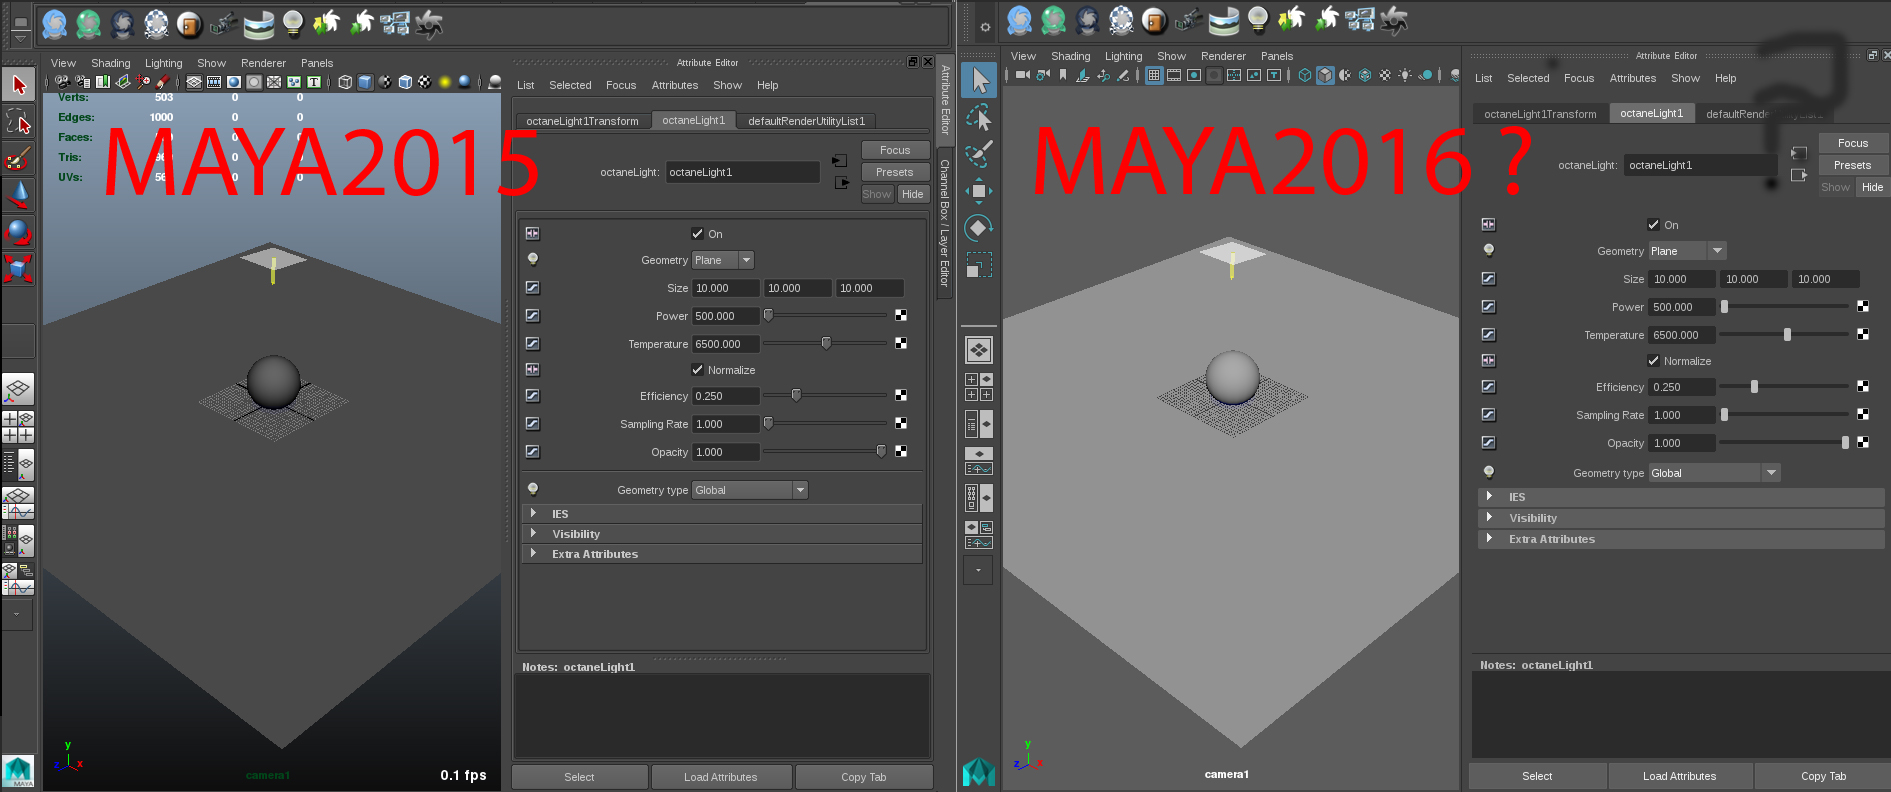Open the shelf gear settings in Maya 2016

tap(985, 27)
